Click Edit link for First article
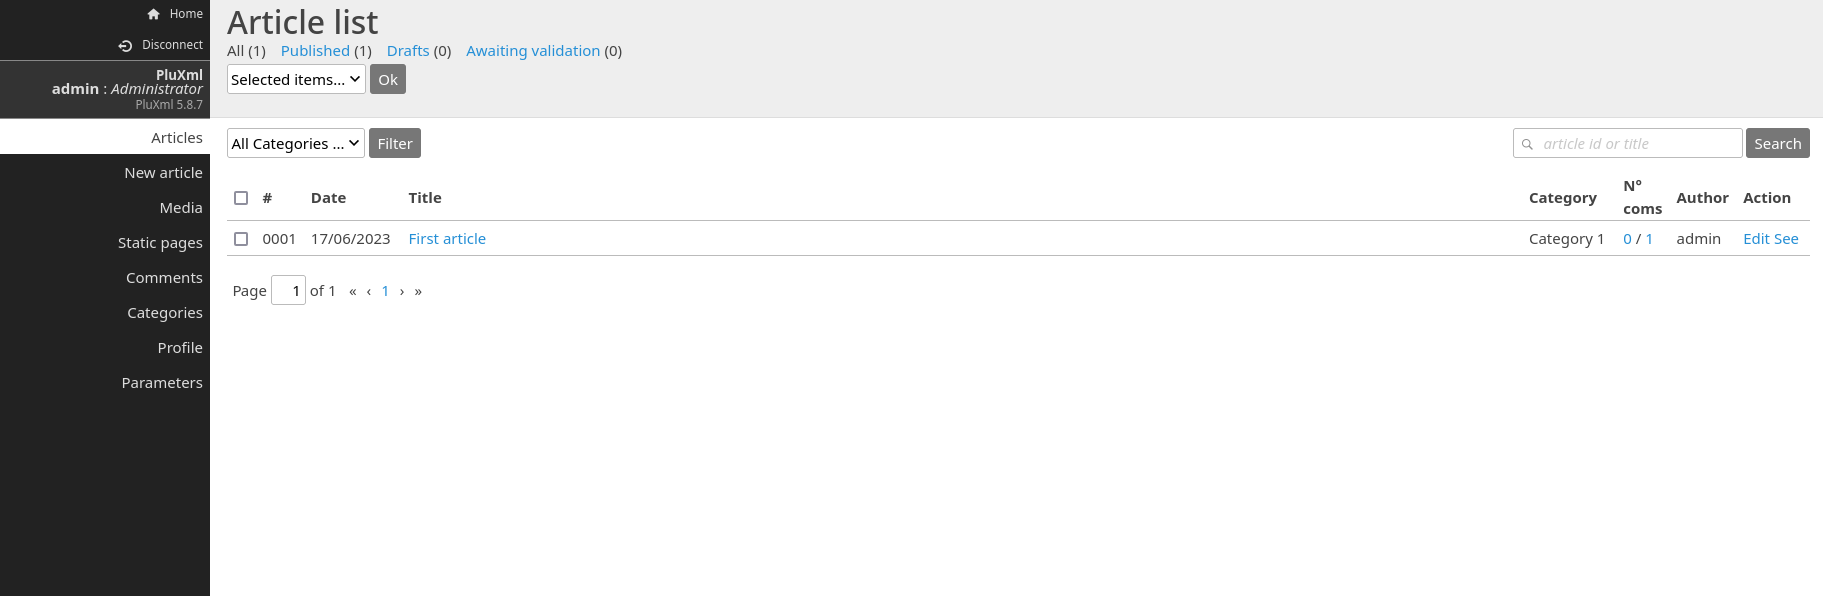This screenshot has width=1823, height=596. pos(1756,239)
